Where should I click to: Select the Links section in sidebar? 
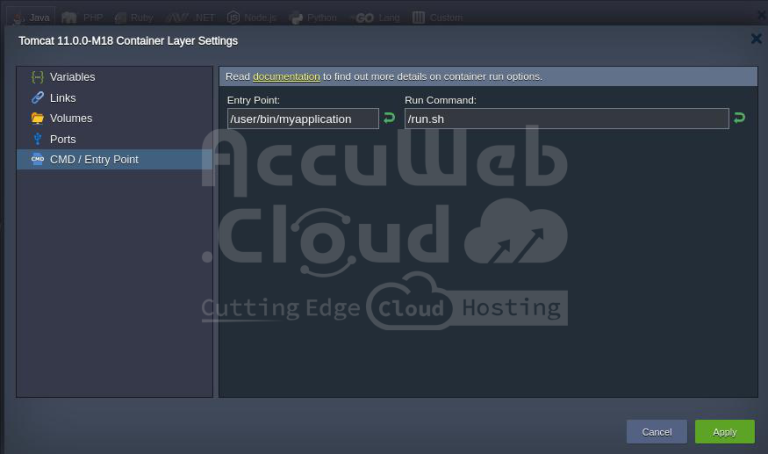(x=62, y=98)
